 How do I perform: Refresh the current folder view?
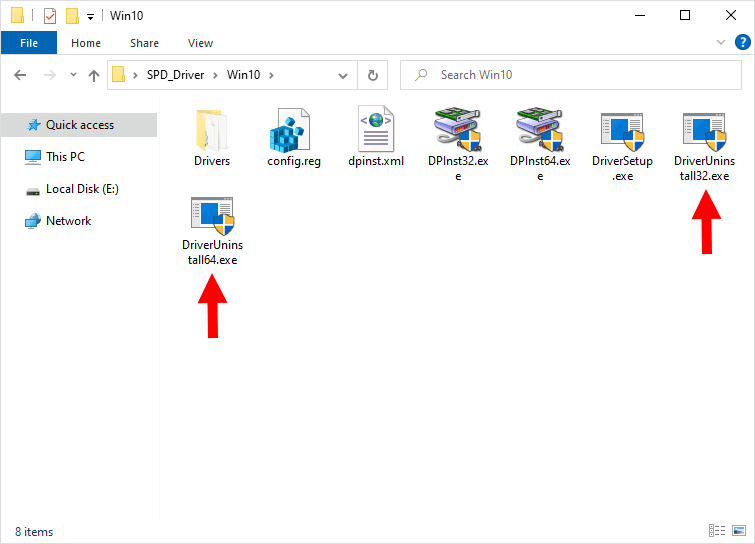(x=373, y=75)
